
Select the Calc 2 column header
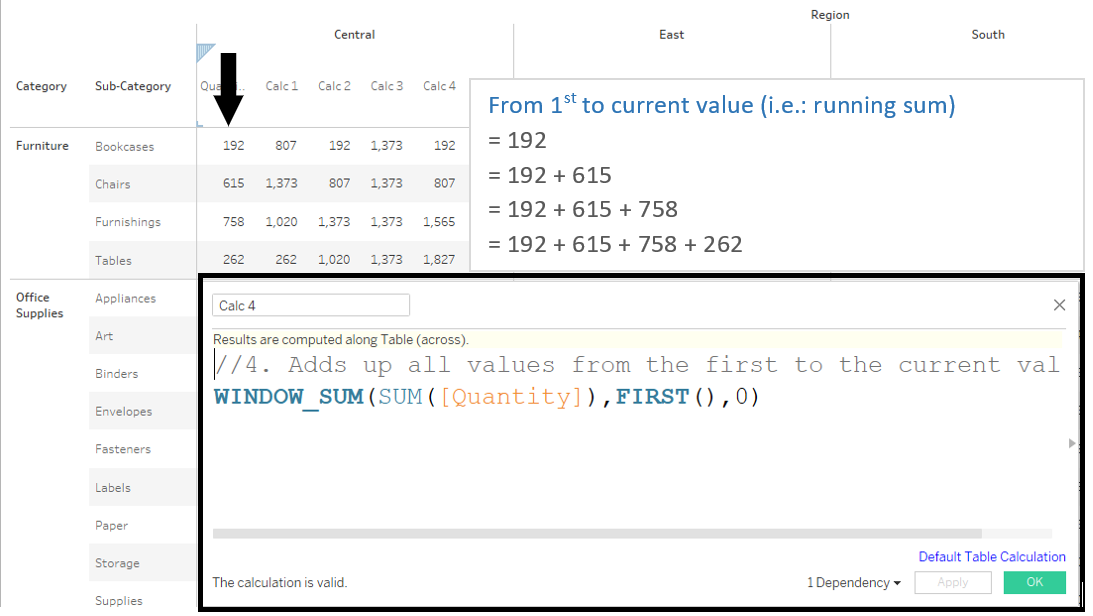334,86
